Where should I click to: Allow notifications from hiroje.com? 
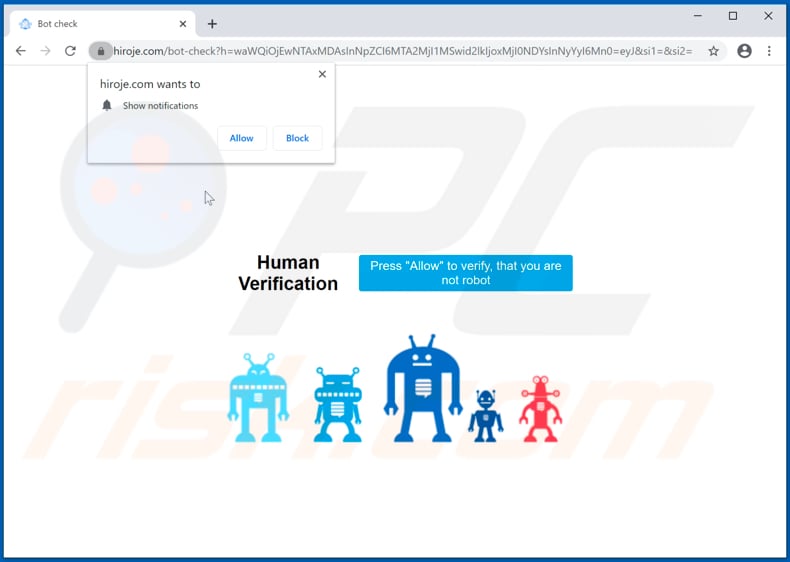tap(242, 138)
